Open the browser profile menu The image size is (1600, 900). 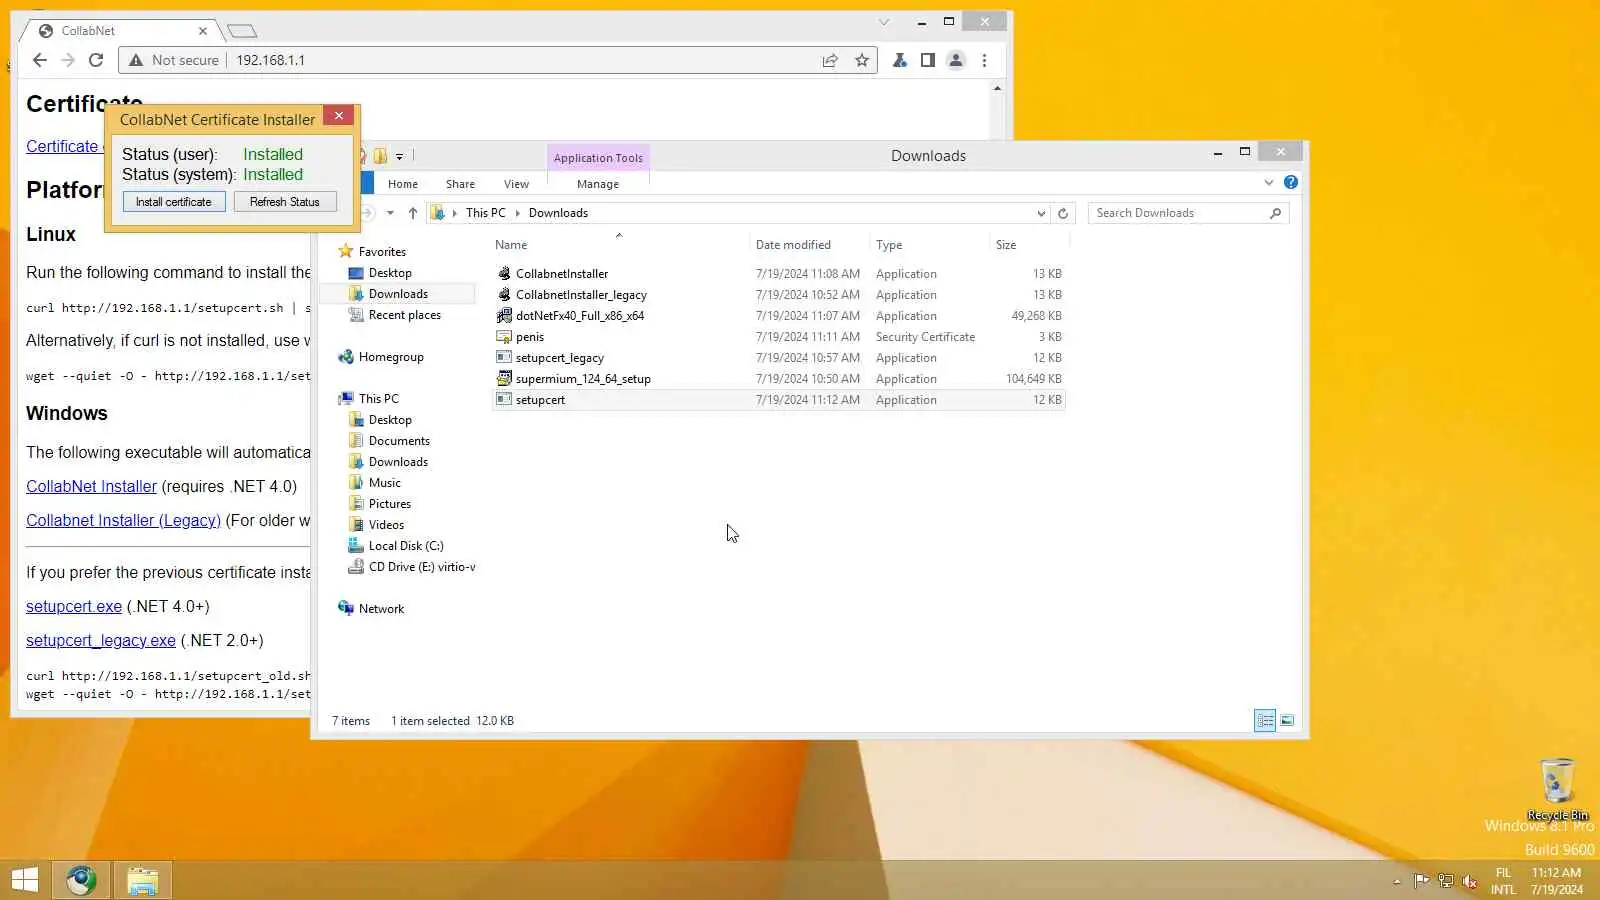click(x=956, y=60)
